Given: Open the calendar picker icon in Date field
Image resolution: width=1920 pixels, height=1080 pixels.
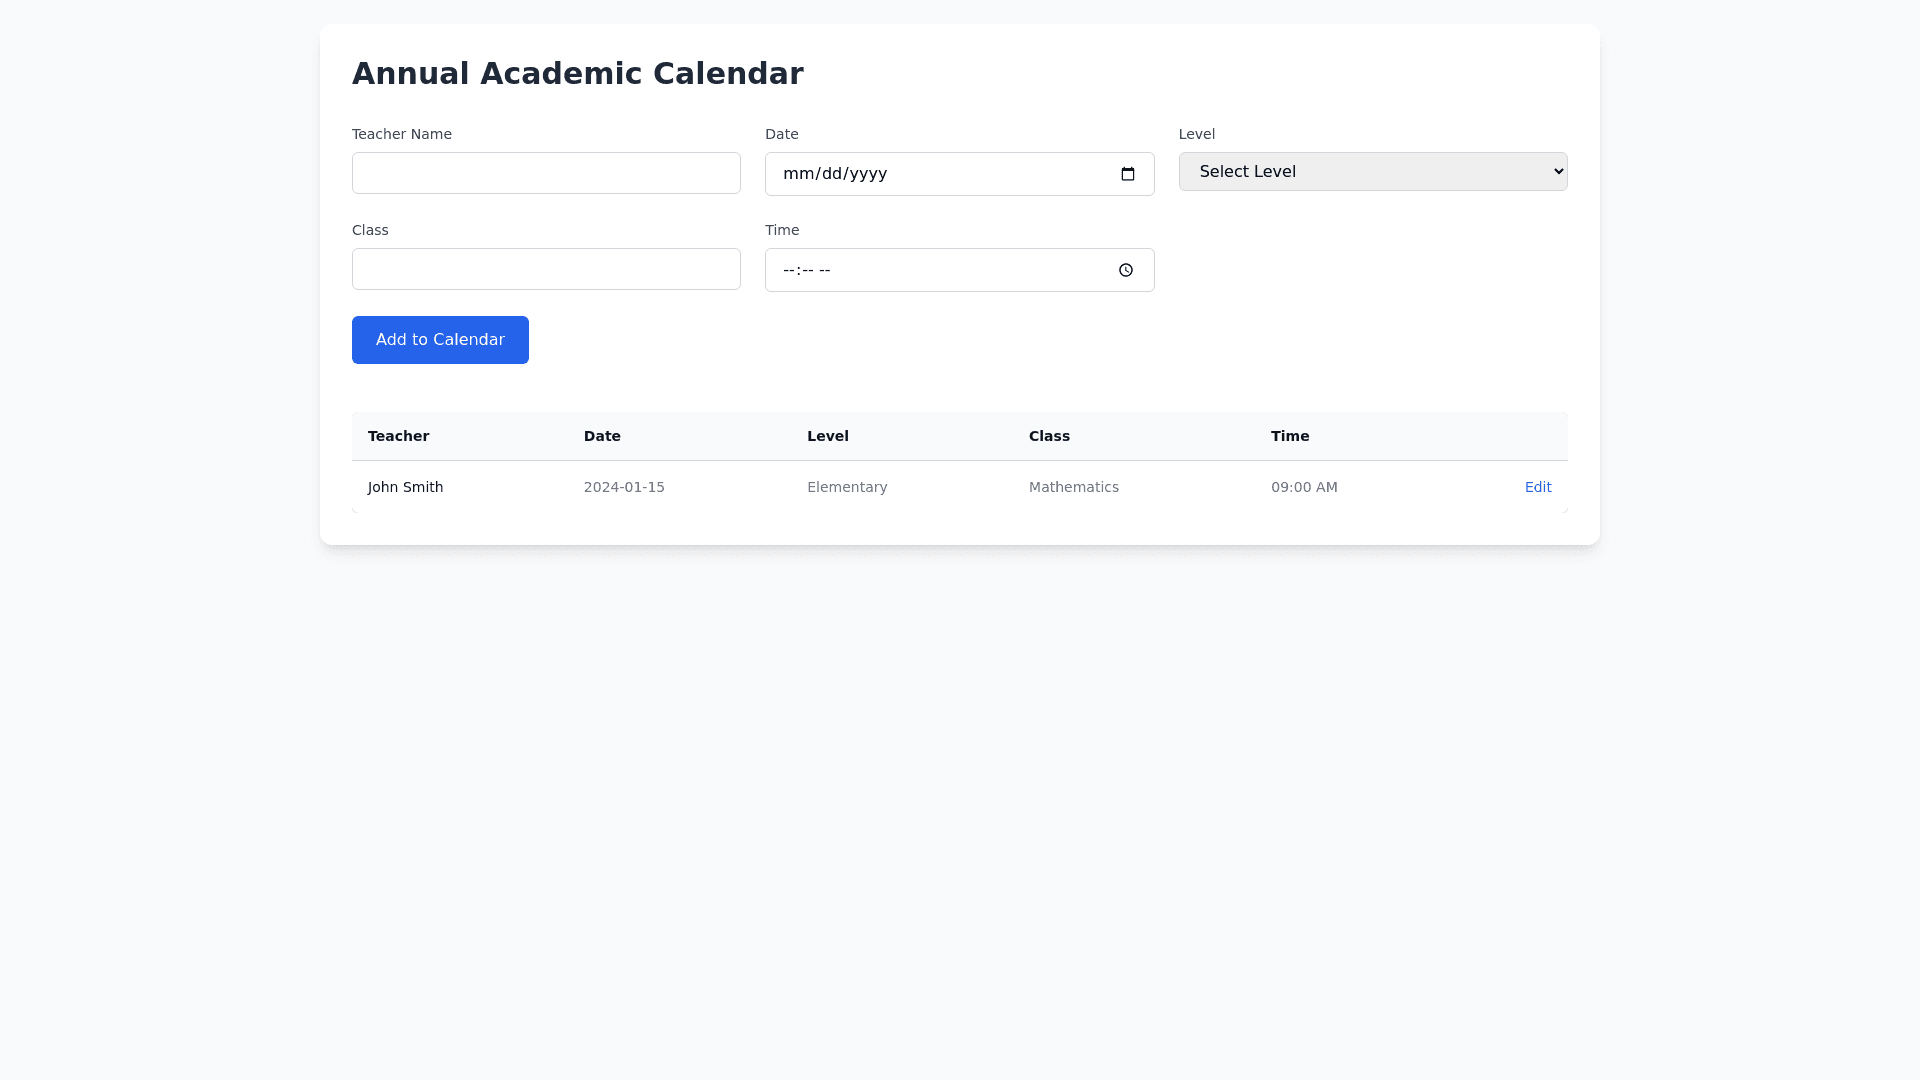Looking at the screenshot, I should pos(1128,174).
